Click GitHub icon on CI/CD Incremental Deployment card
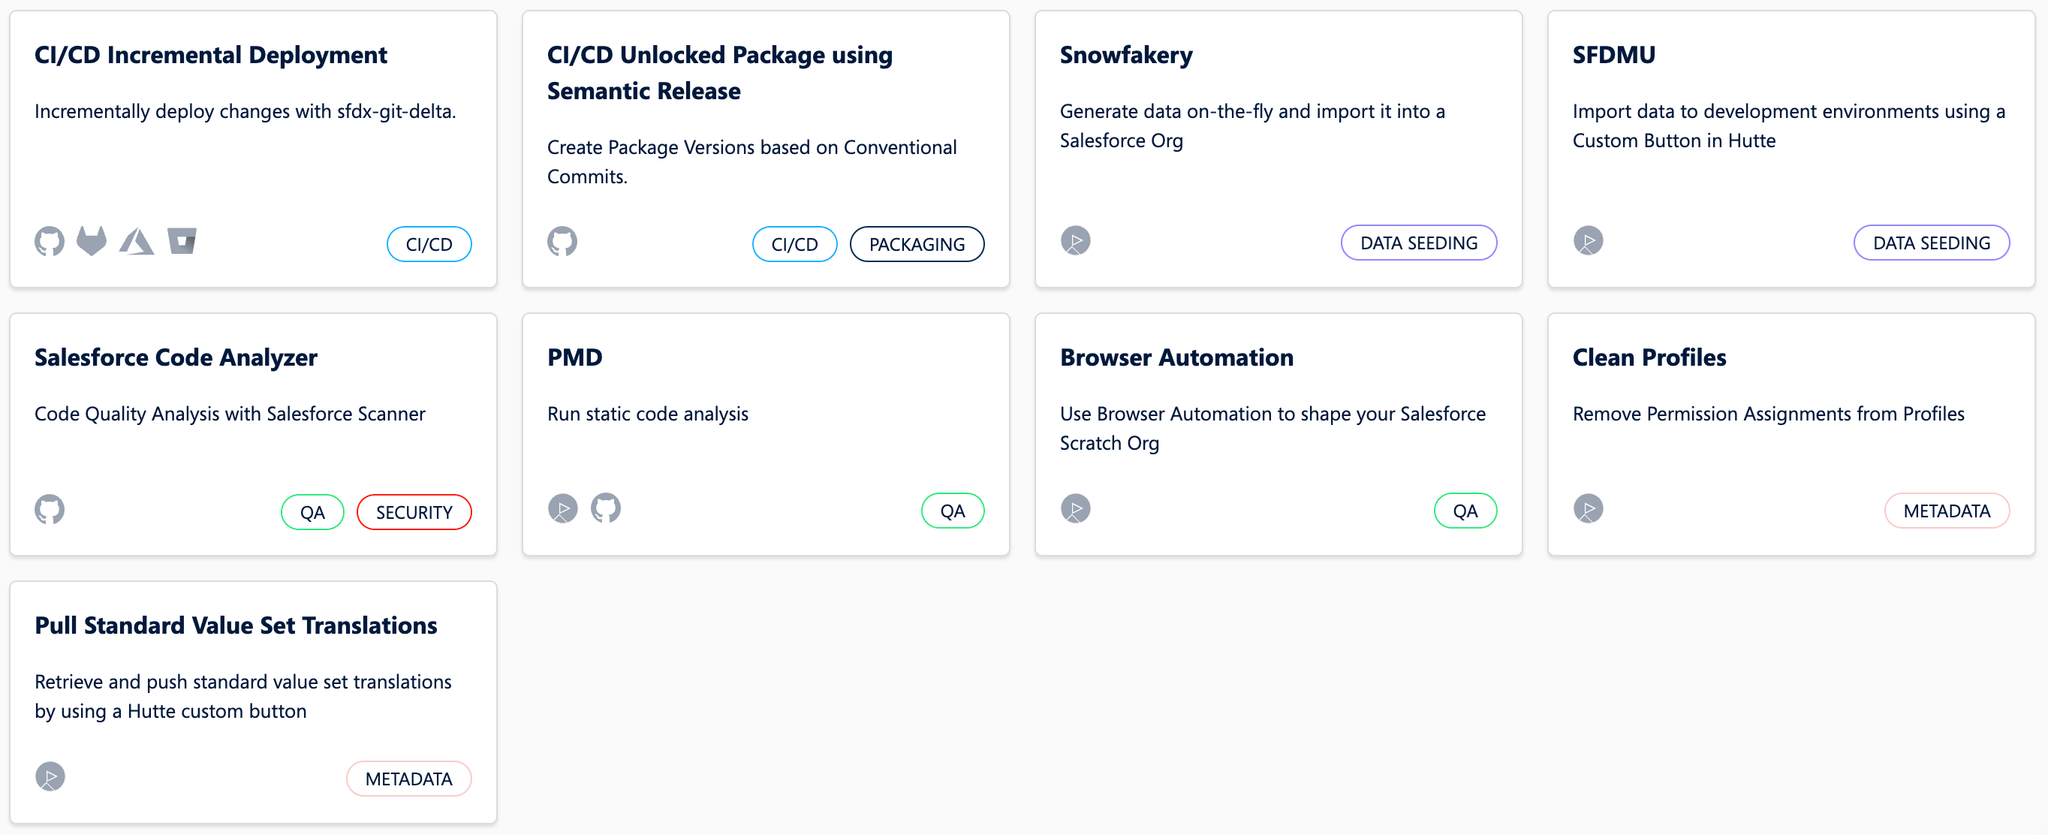The width and height of the screenshot is (2048, 835). [49, 241]
